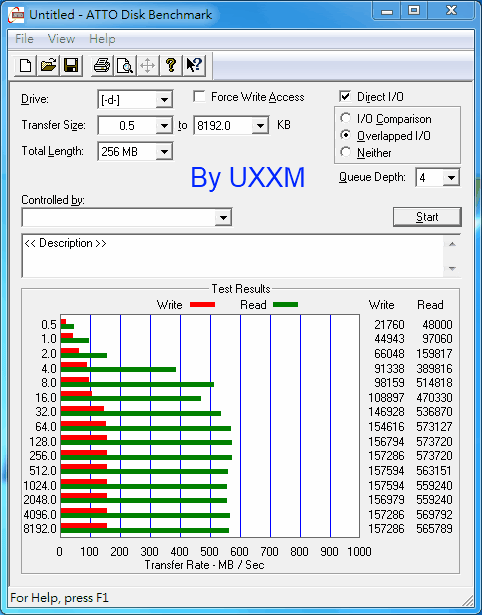Click the New document toolbar icon
This screenshot has height=615, width=482.
click(x=25, y=65)
